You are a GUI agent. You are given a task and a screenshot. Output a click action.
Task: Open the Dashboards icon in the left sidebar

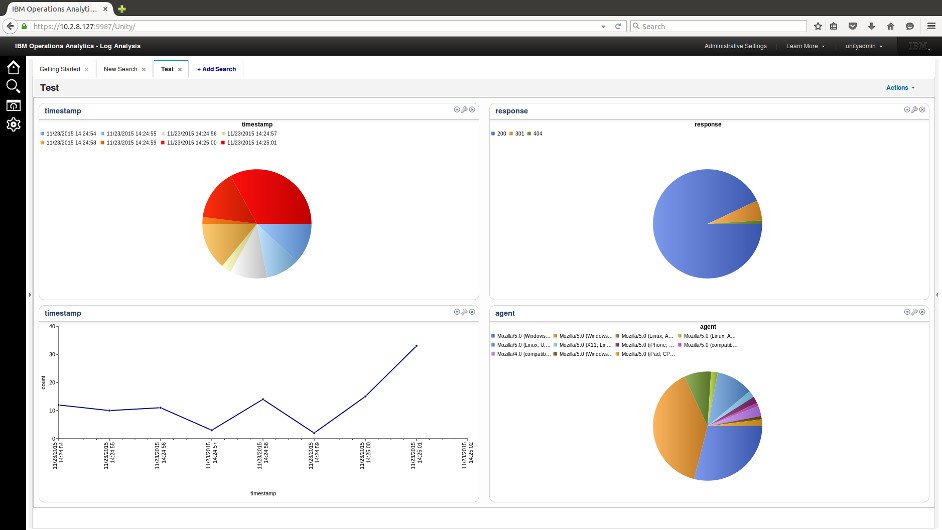pos(13,106)
